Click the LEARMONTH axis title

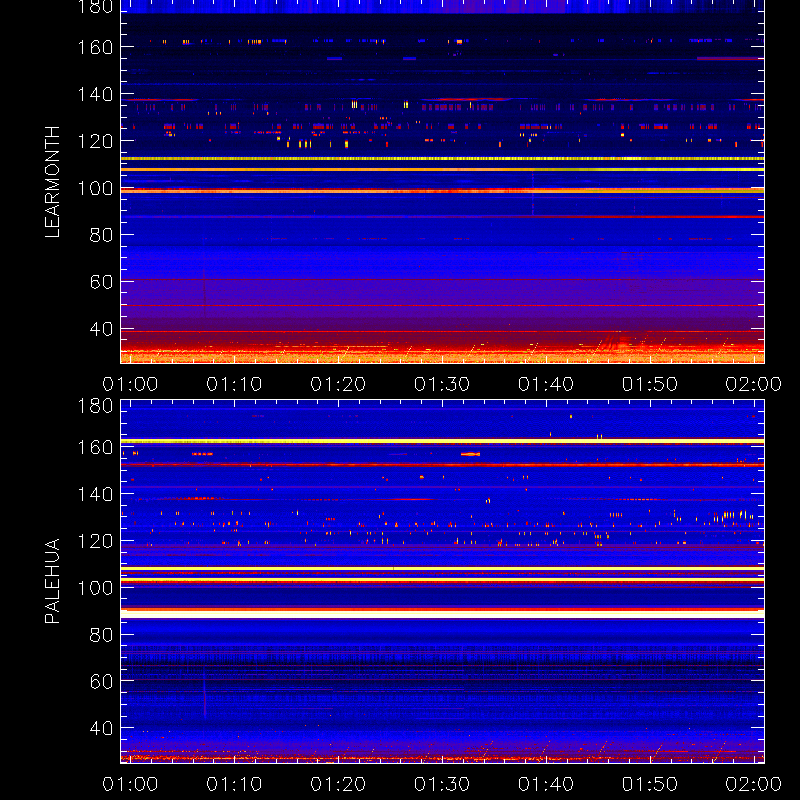(x=52, y=182)
